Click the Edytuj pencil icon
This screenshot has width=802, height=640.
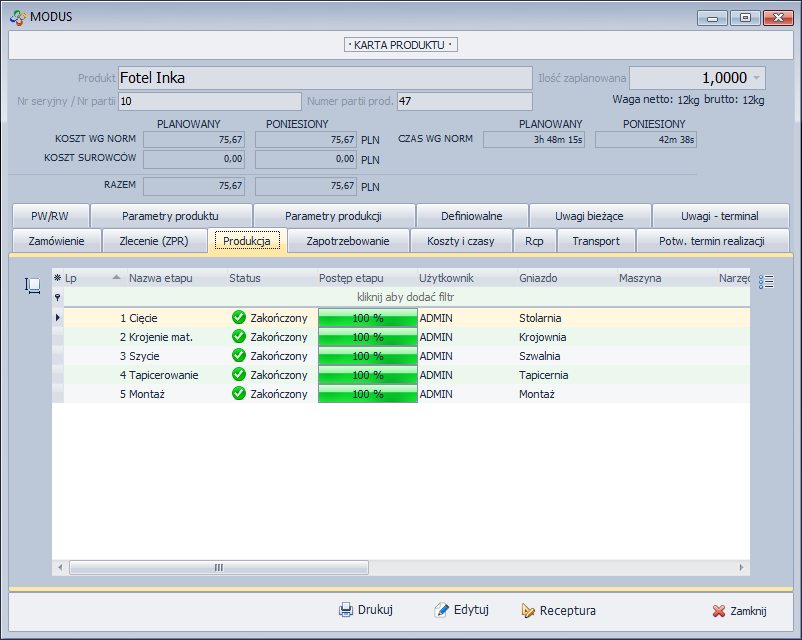coord(441,610)
